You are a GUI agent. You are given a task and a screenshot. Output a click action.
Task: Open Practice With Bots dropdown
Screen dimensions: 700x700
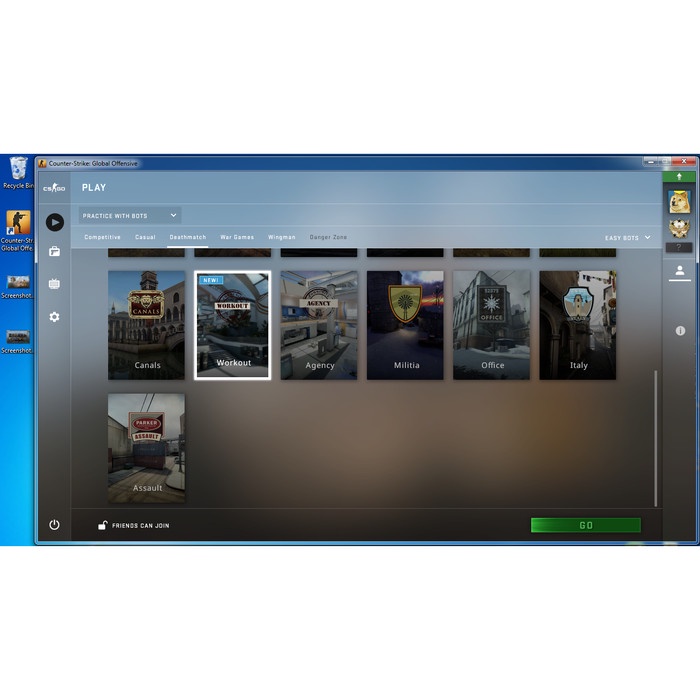130,216
